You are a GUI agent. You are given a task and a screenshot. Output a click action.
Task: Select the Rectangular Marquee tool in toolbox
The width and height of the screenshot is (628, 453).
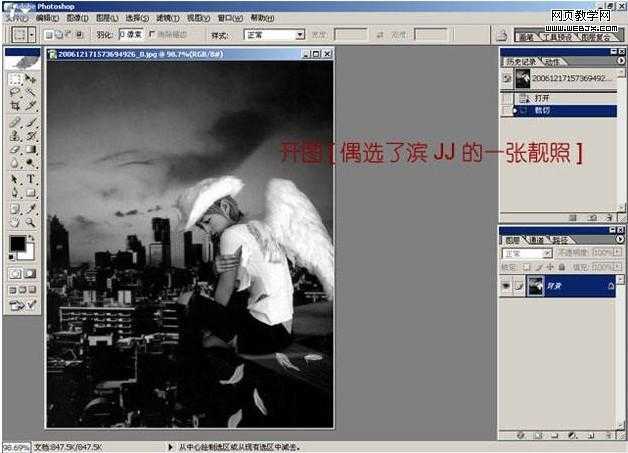tap(15, 79)
